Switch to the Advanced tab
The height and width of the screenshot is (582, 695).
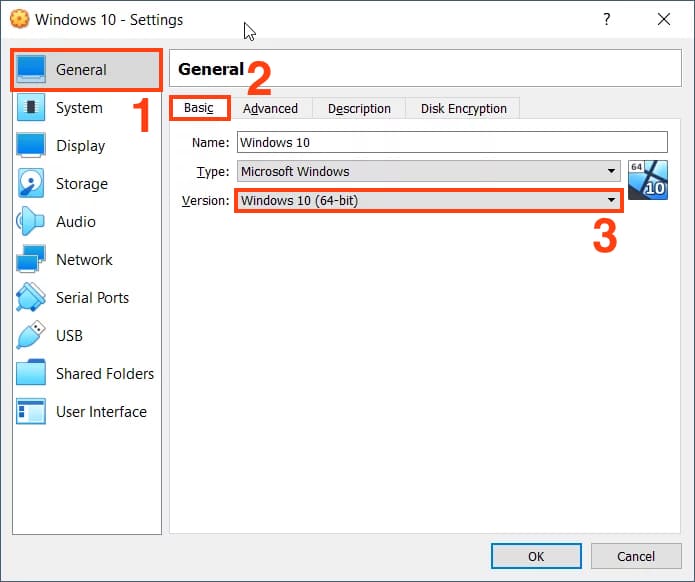(270, 109)
